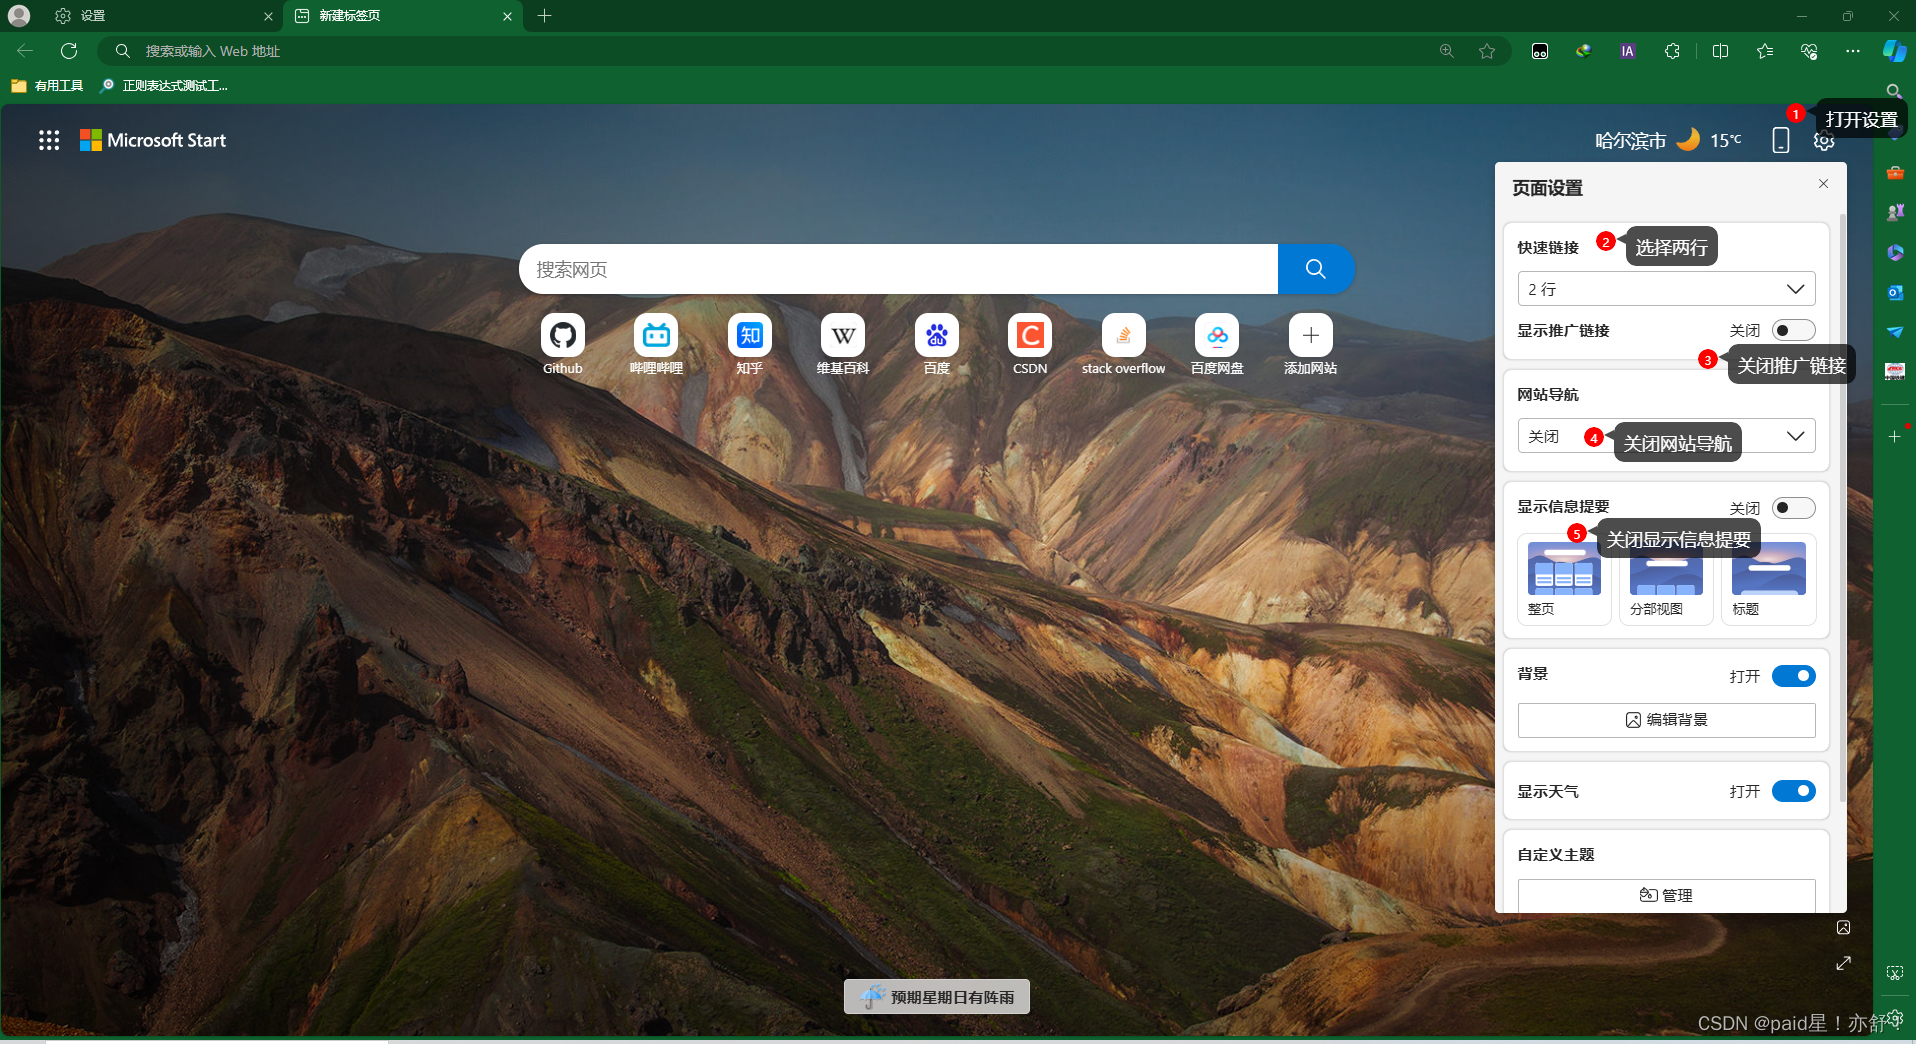Viewport: 1916px width, 1044px height.
Task: Open the browser extensions puzzle icon
Action: point(1672,51)
